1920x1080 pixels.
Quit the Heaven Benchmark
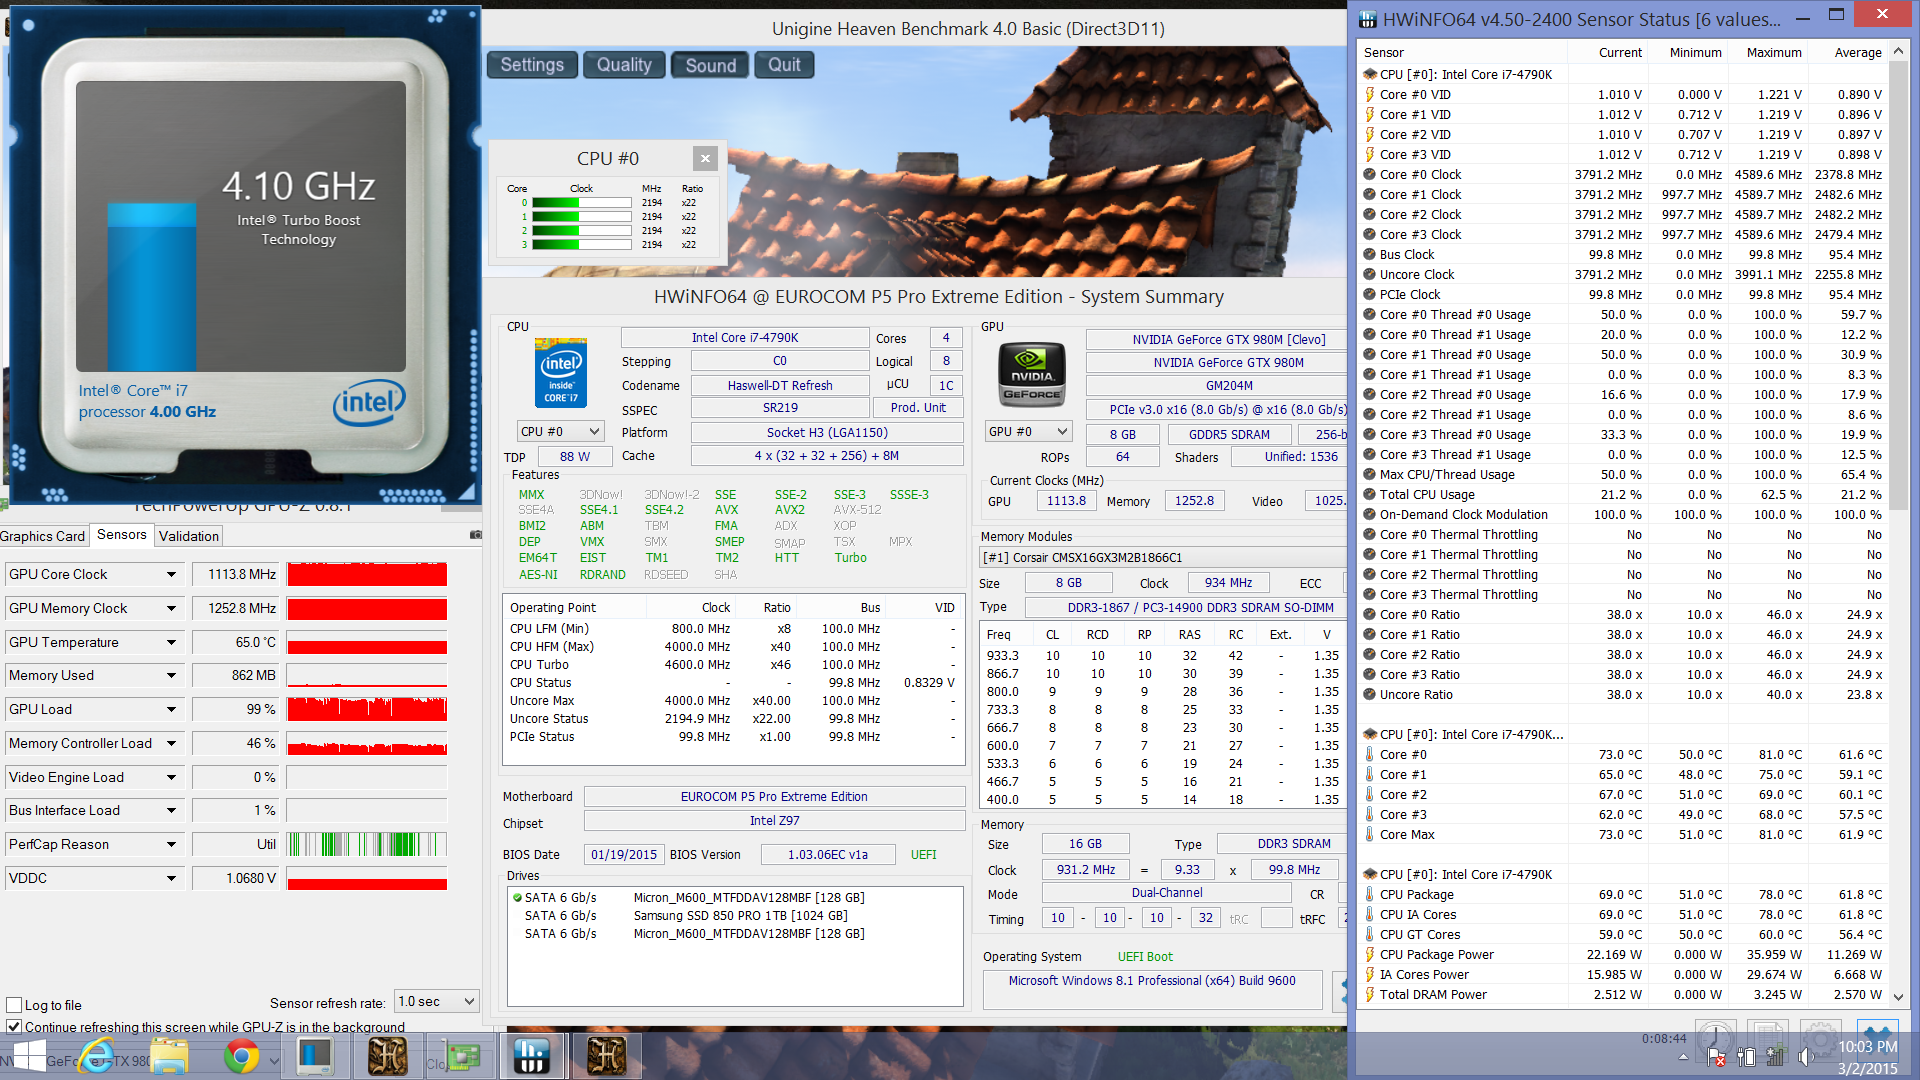[x=784, y=65]
